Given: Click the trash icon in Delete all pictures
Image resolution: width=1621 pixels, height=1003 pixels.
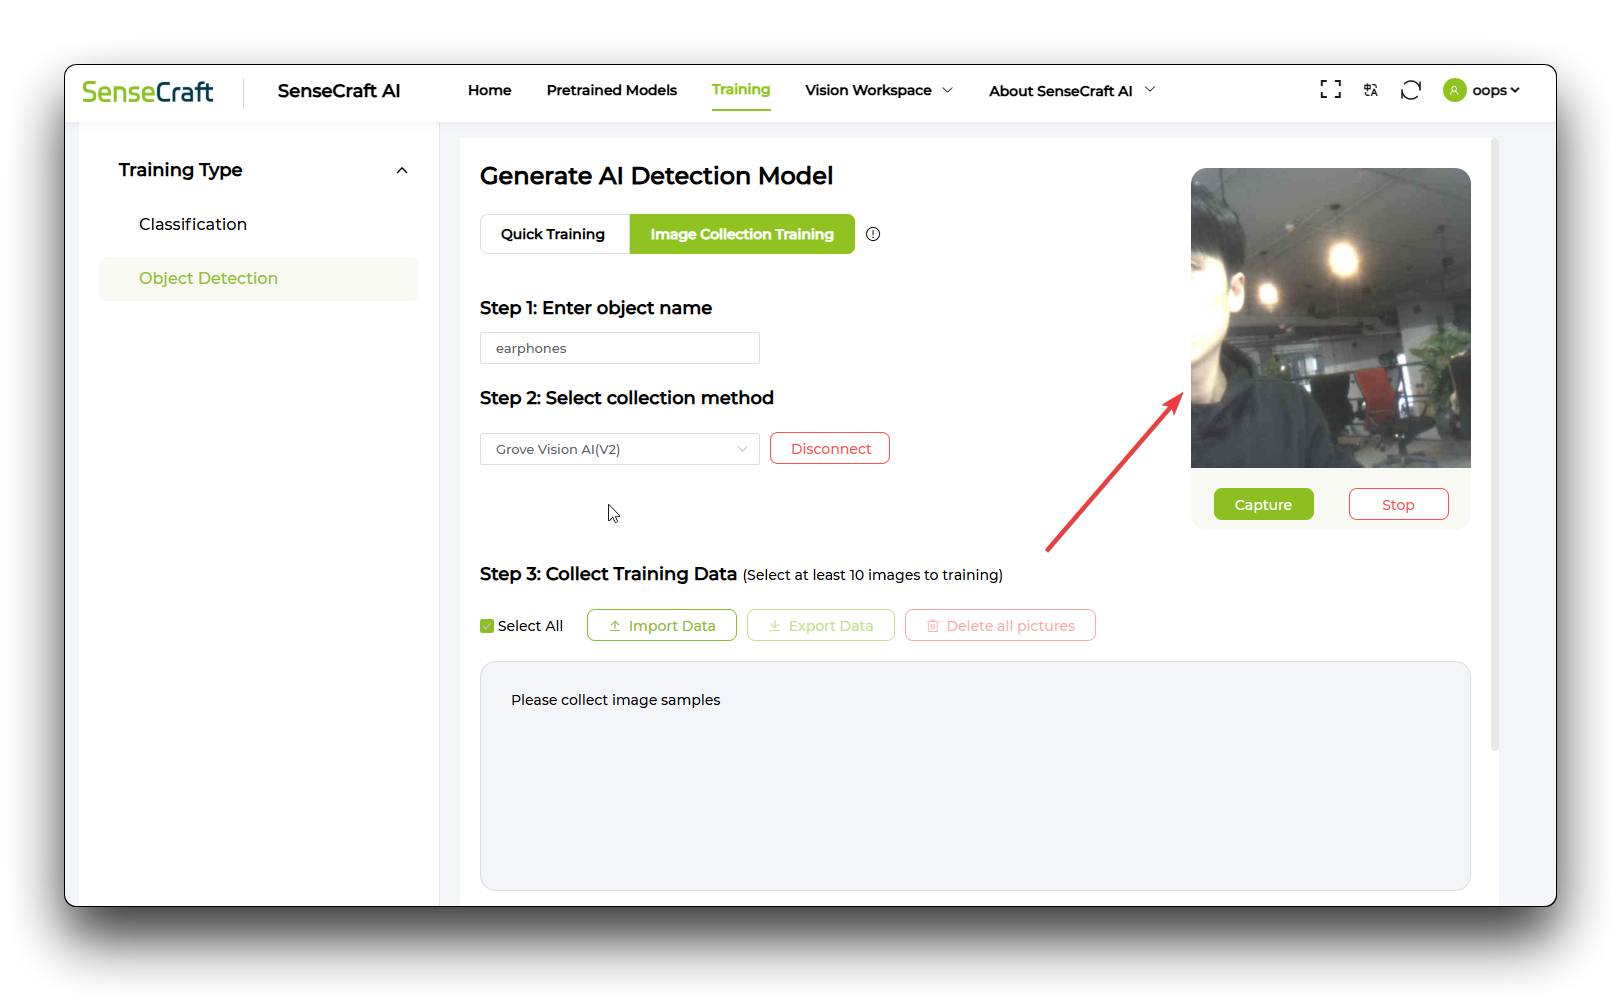Looking at the screenshot, I should coord(932,625).
